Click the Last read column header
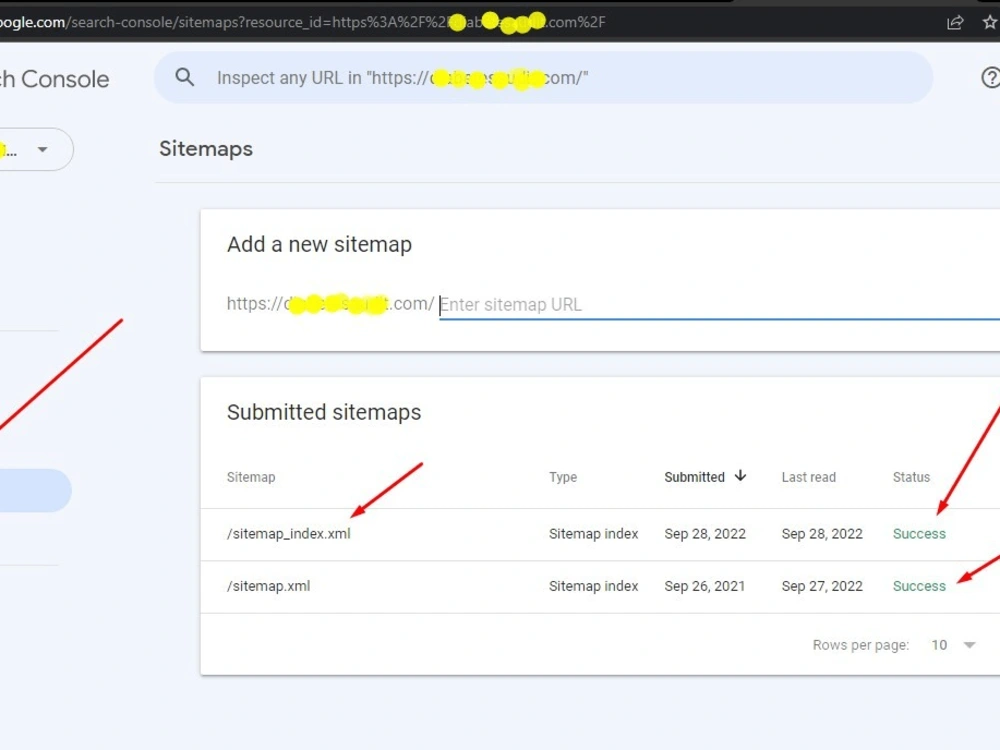This screenshot has width=1000, height=750. coord(808,477)
